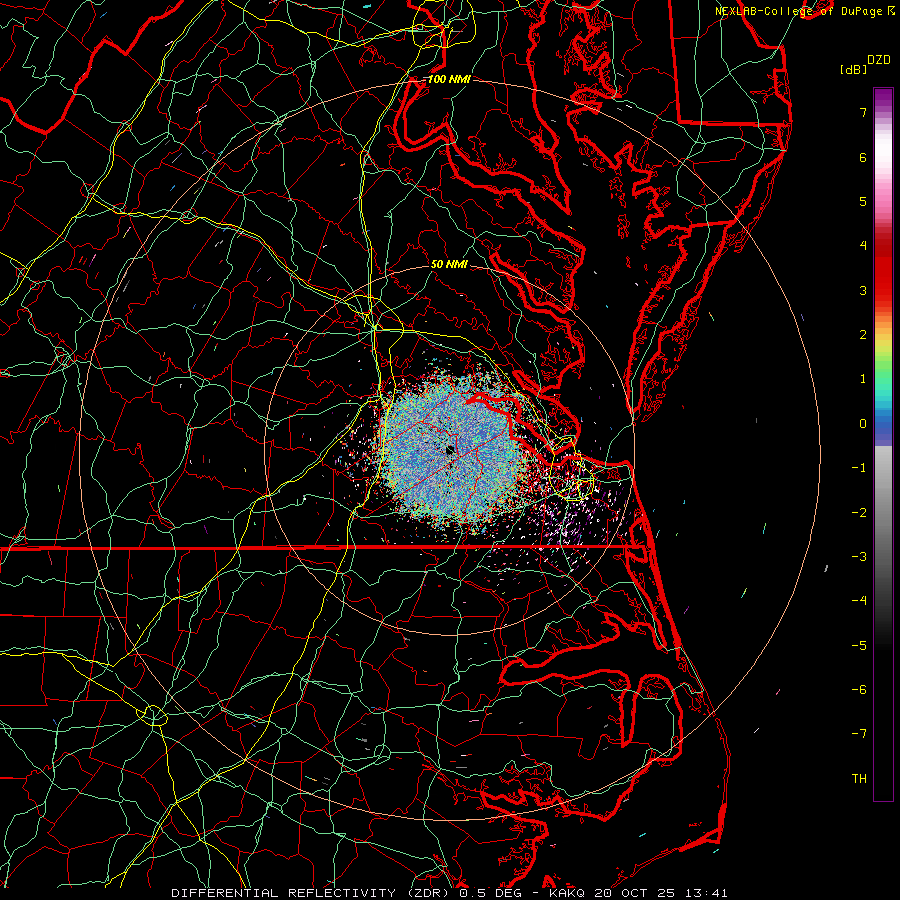Click the 0 dB value on the scale
This screenshot has width=900, height=900.
(x=863, y=424)
